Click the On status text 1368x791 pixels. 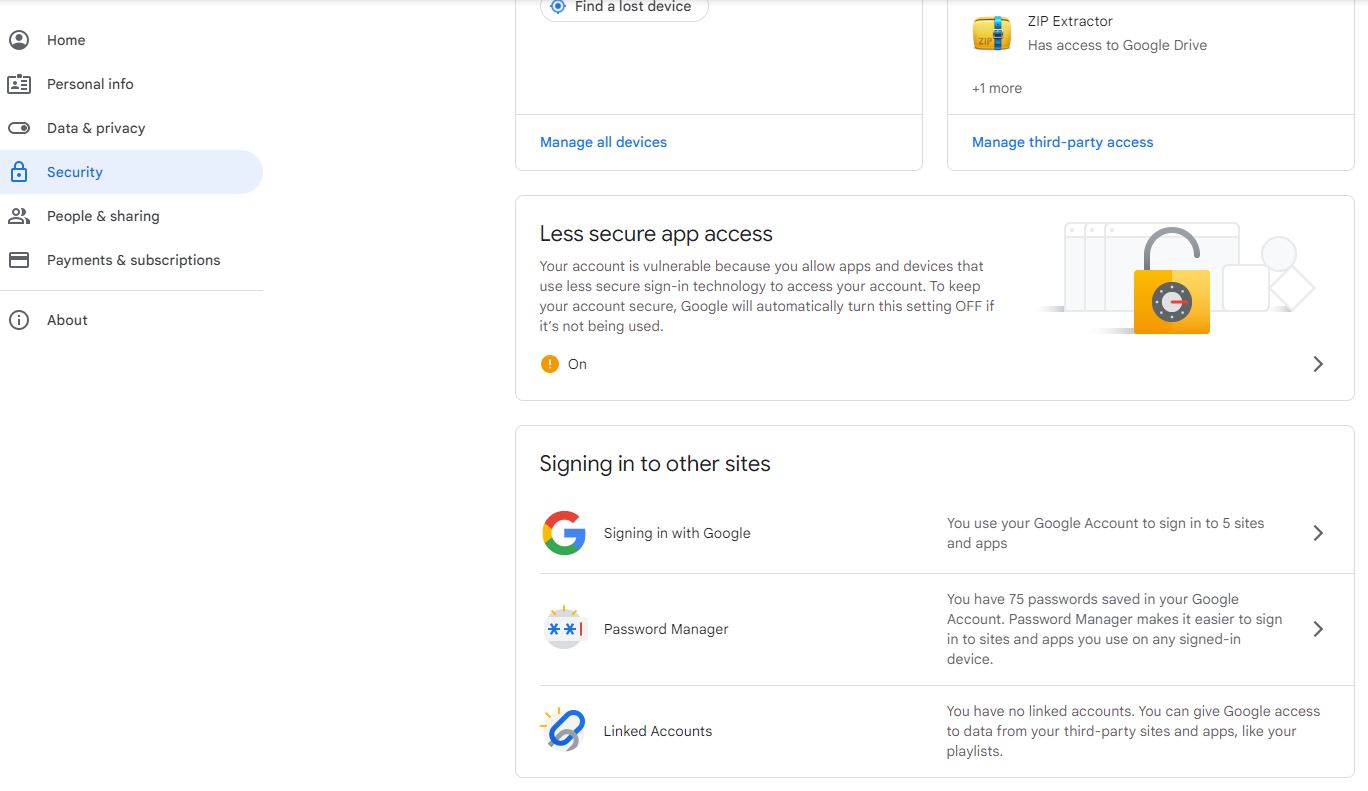tap(577, 364)
